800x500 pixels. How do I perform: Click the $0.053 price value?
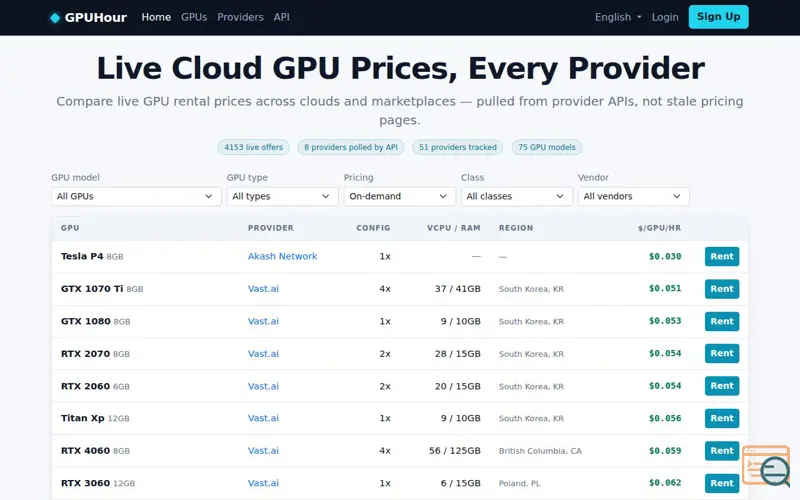click(x=665, y=321)
